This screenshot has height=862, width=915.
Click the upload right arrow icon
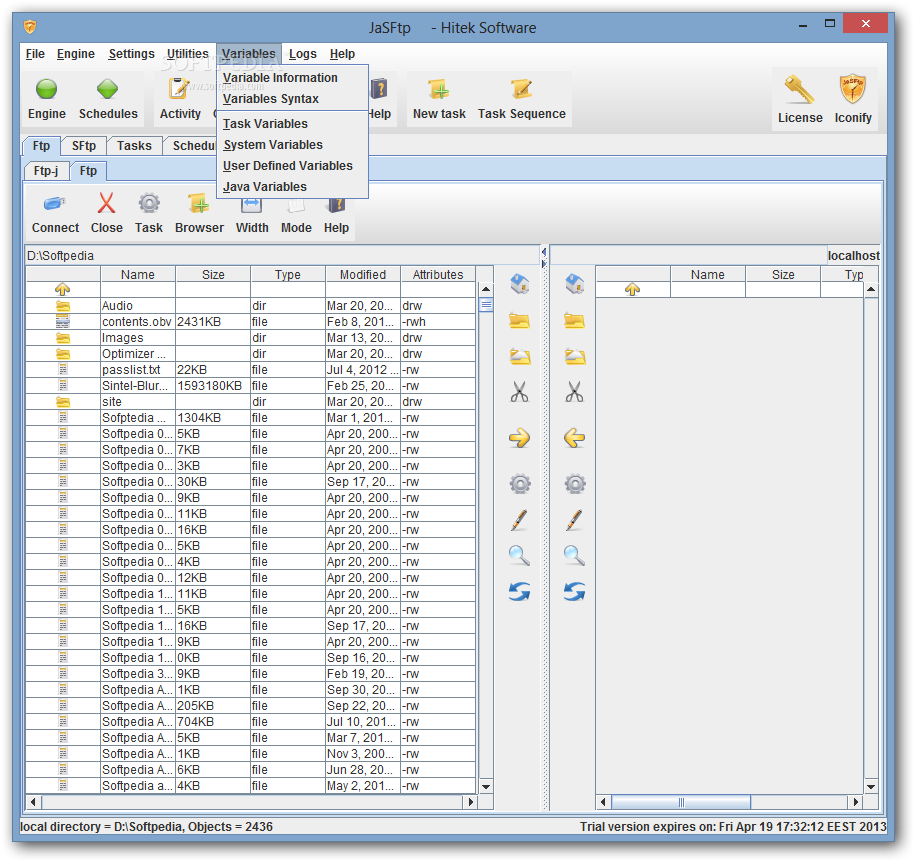(x=519, y=438)
